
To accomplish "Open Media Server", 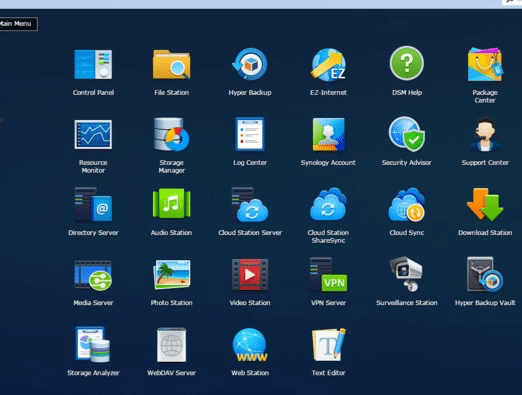I will (x=93, y=275).
